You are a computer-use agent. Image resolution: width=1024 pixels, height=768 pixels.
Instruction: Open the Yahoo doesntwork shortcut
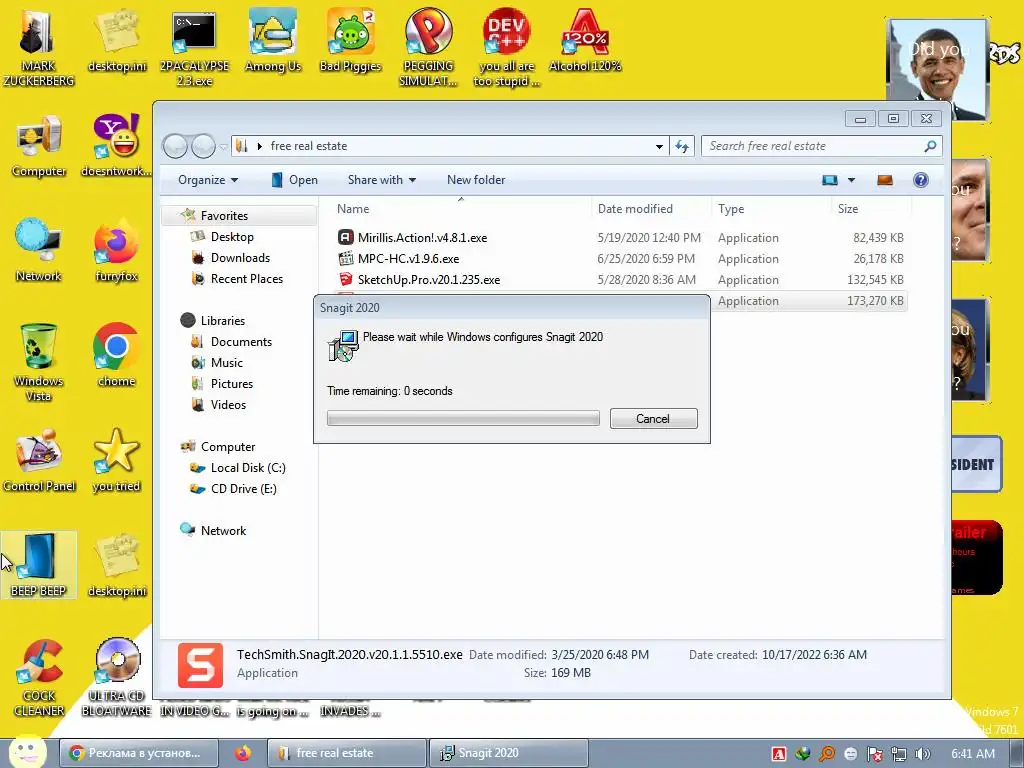(x=116, y=146)
